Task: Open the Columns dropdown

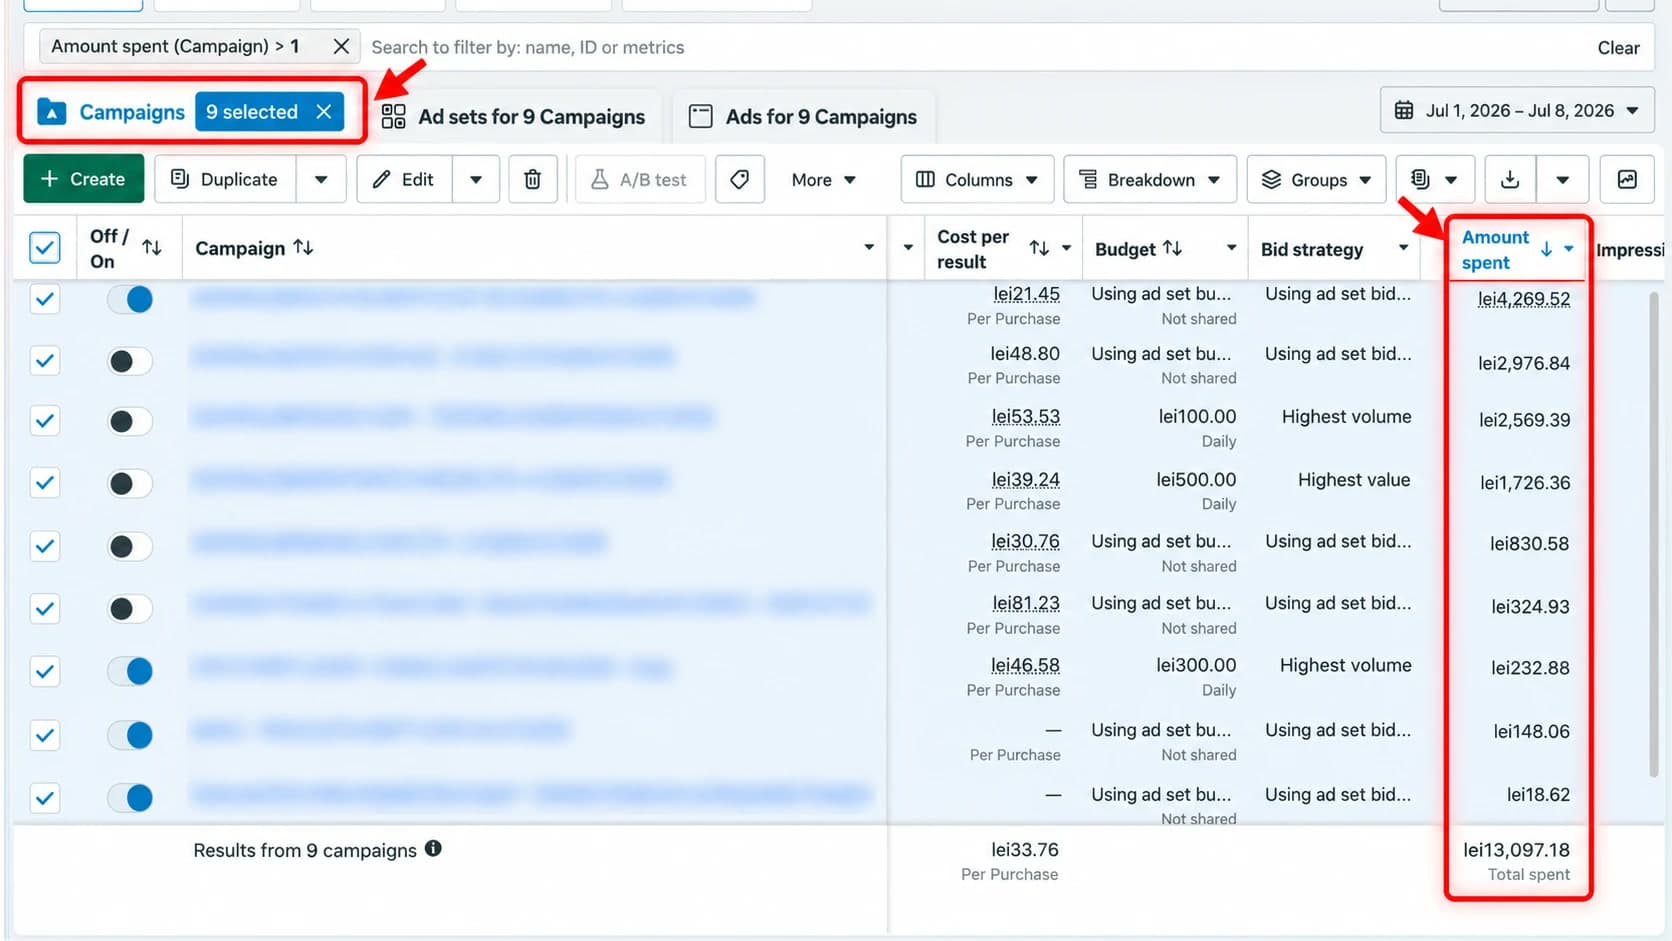Action: 978,179
